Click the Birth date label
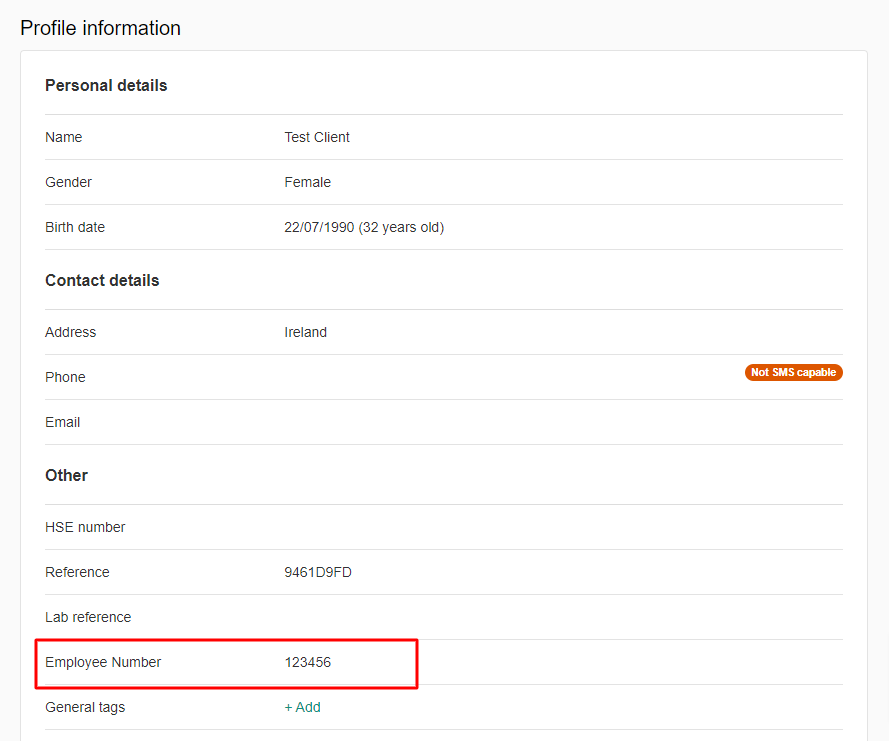This screenshot has height=741, width=889. (75, 227)
